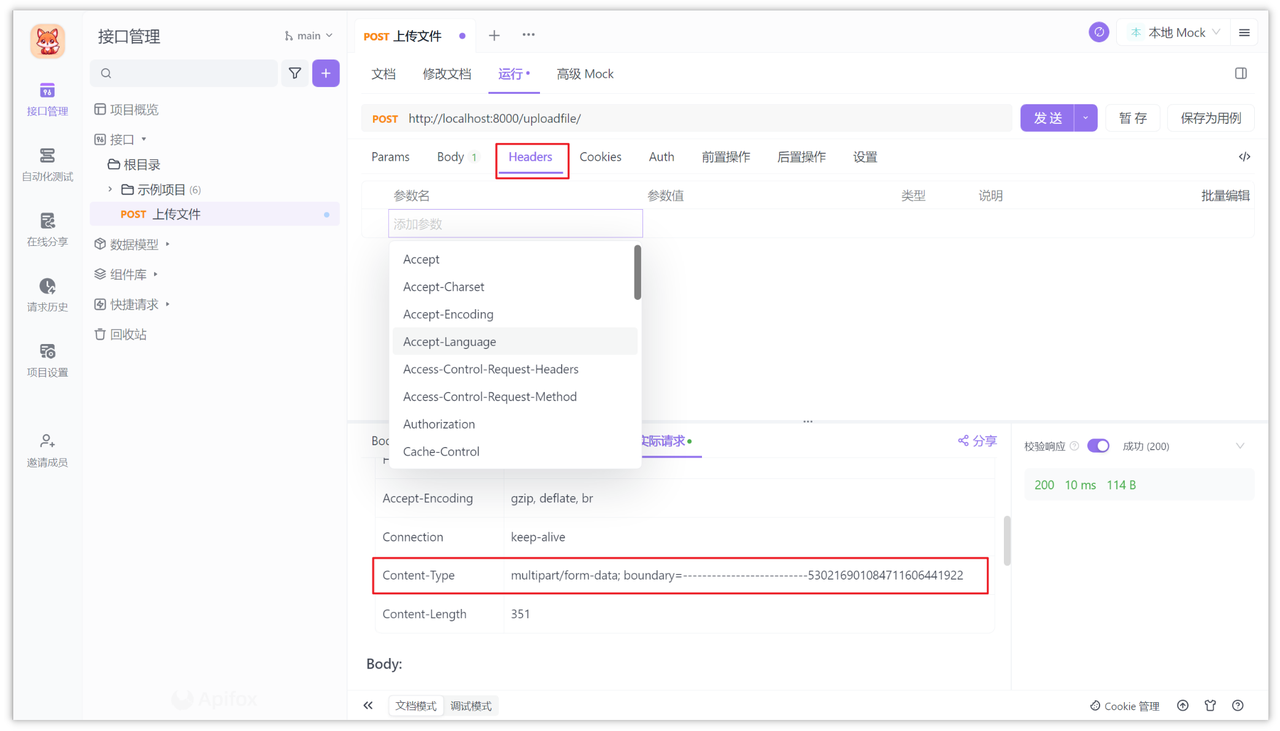Image resolution: width=1280 pixels, height=731 pixels.
Task: Open 项目概览 in tree
Action: click(x=126, y=109)
